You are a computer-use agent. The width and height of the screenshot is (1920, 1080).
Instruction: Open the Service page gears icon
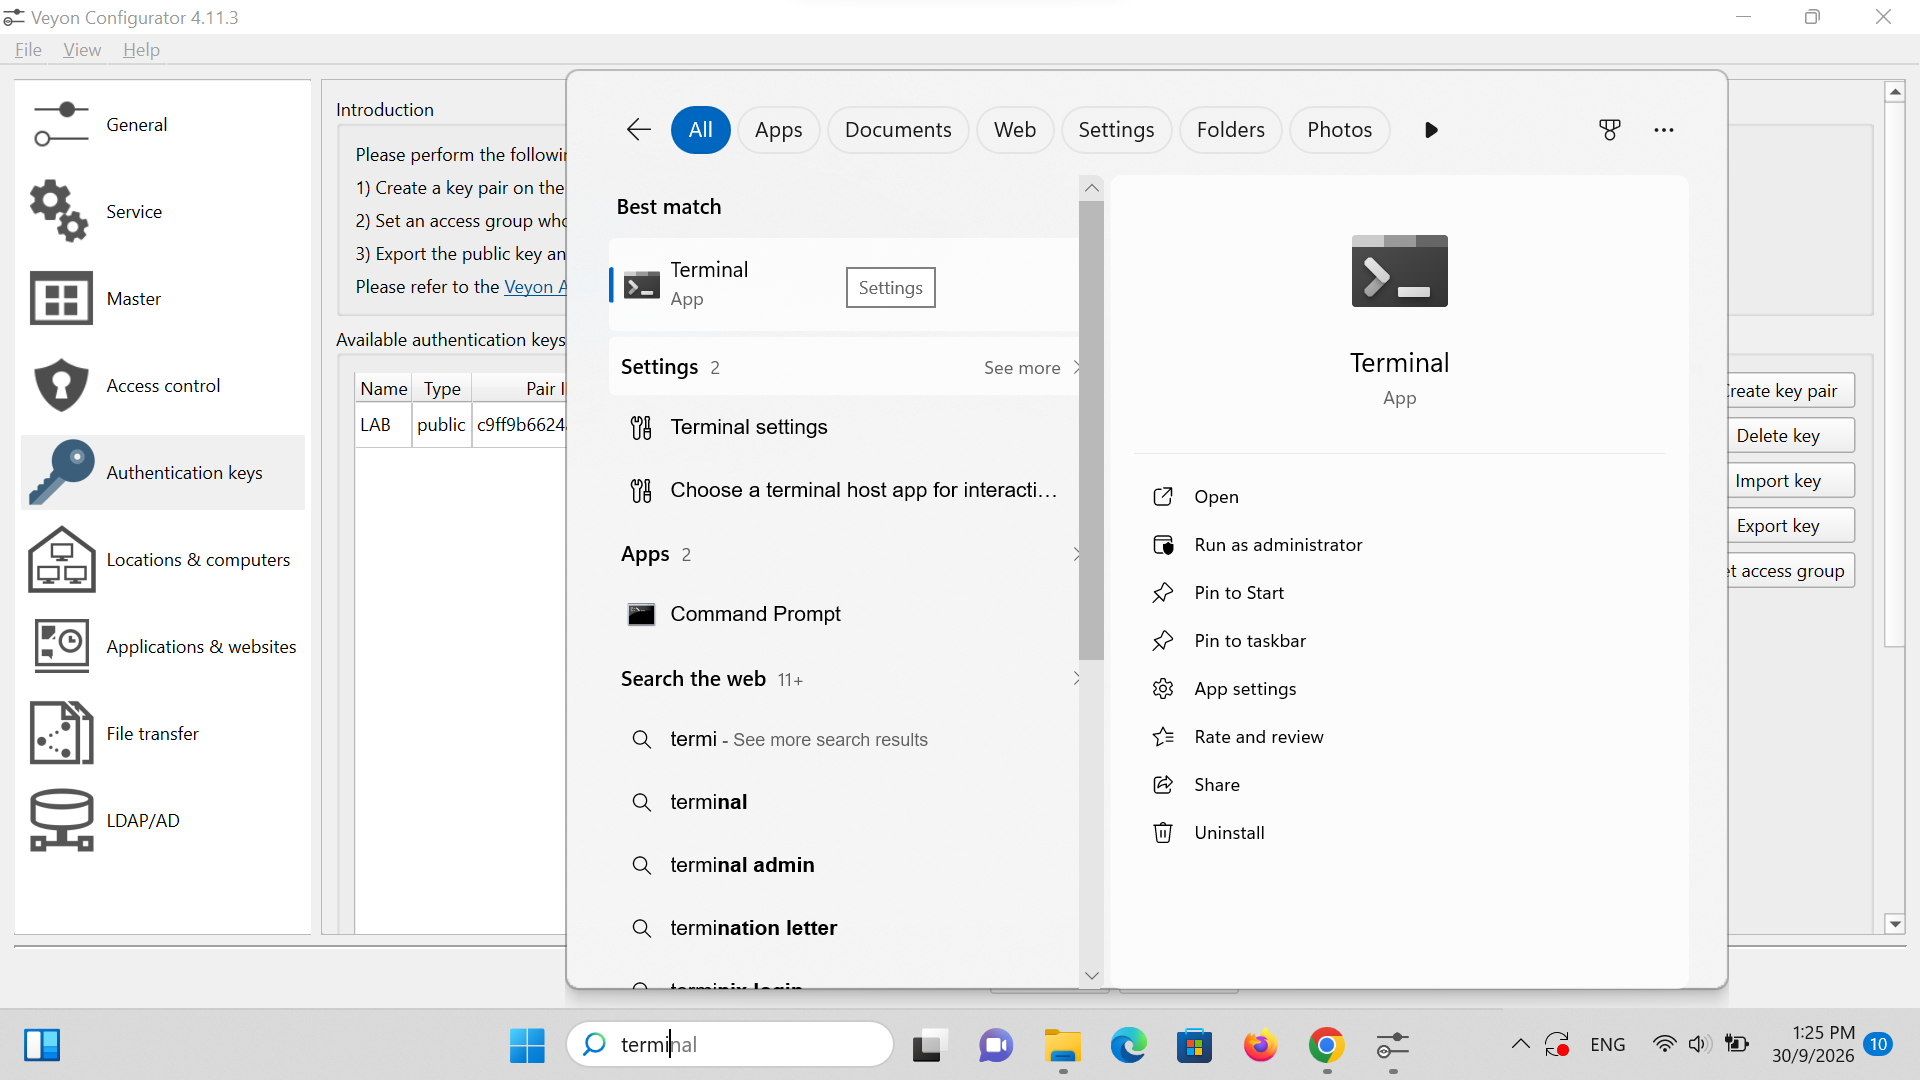click(61, 211)
